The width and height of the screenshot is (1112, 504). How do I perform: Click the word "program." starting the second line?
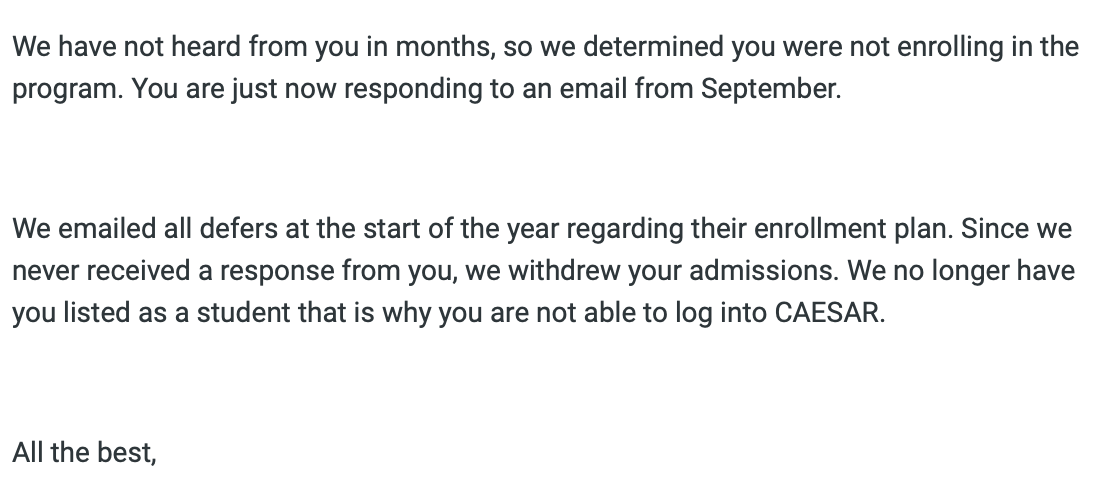[x=68, y=91]
